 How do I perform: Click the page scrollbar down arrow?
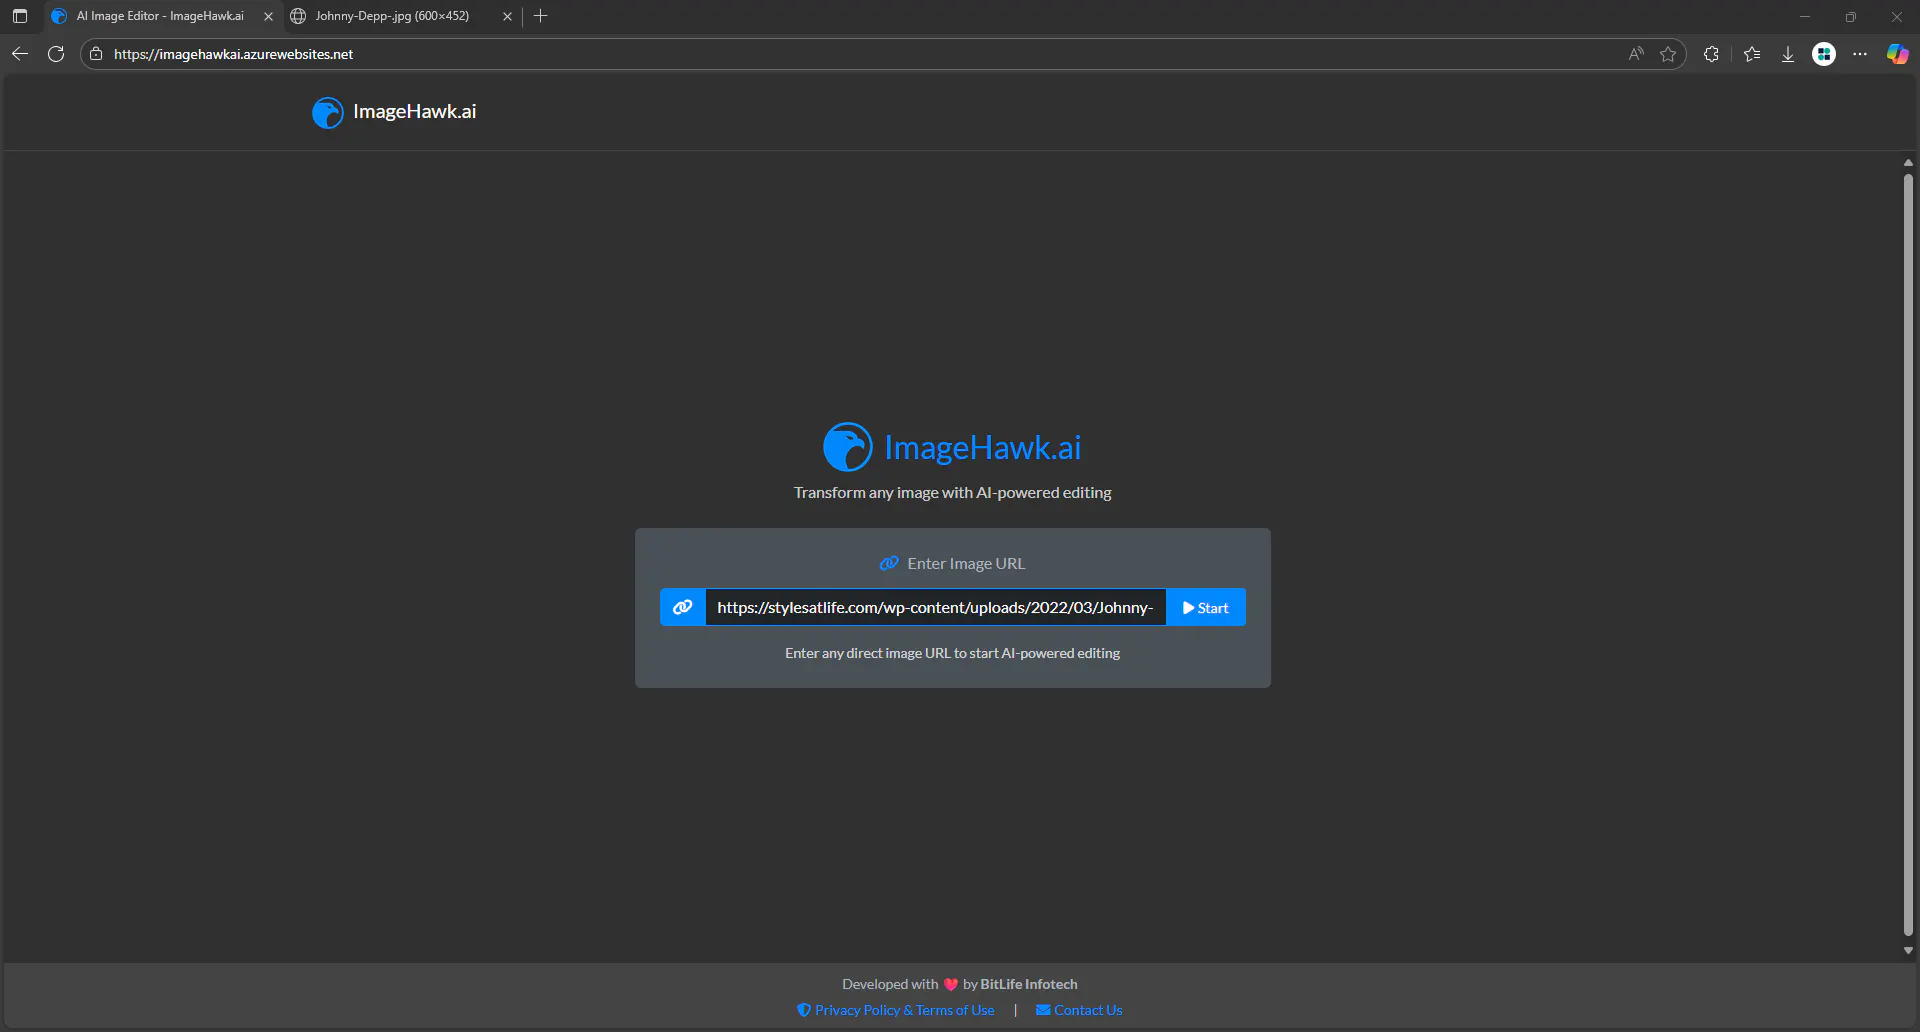1908,951
